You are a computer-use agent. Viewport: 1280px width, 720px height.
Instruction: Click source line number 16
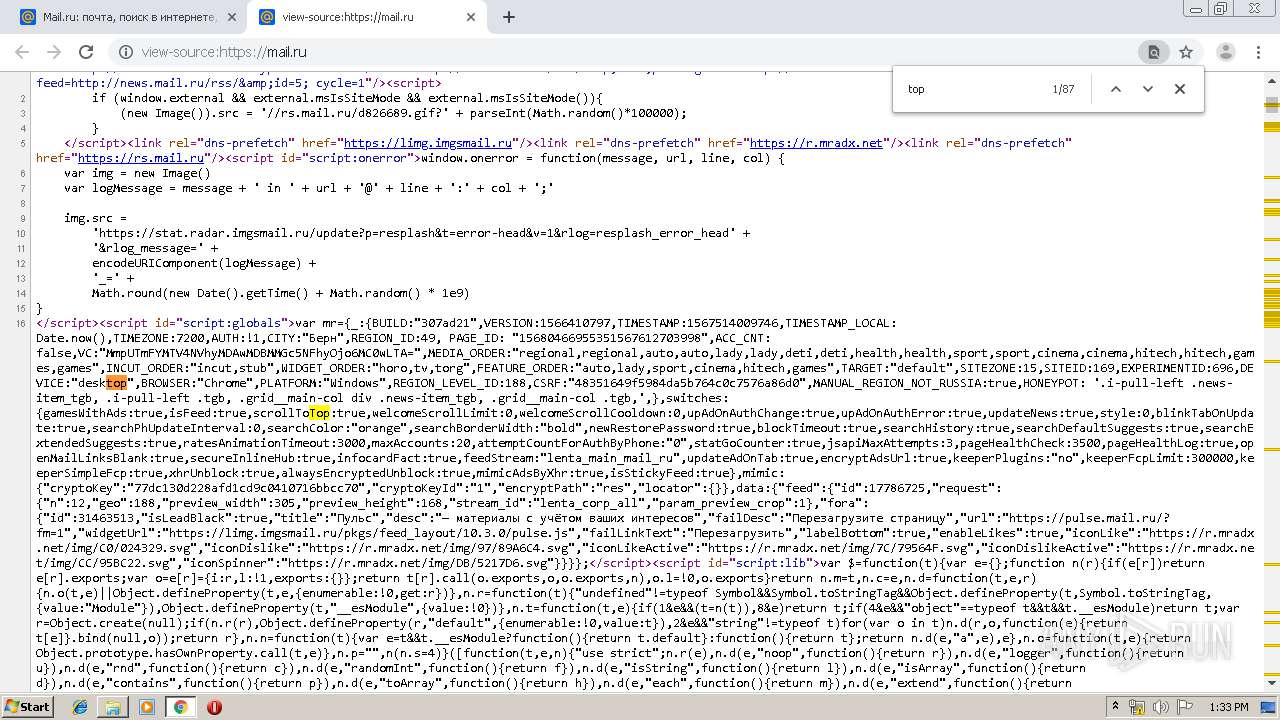coord(21,323)
